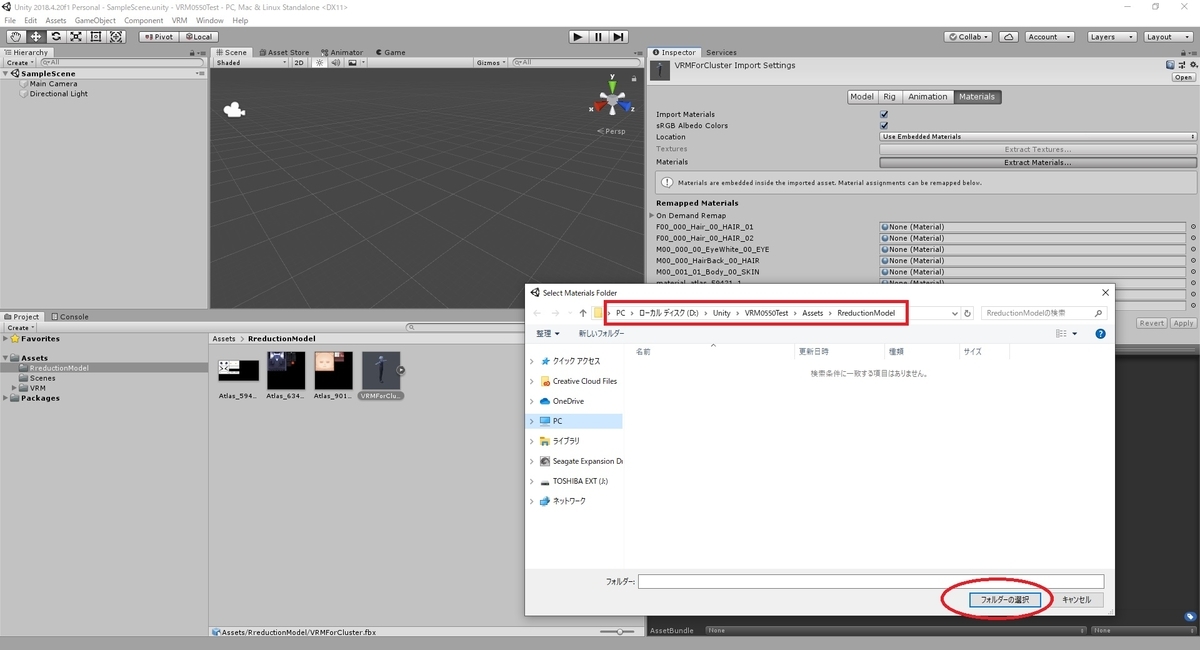Toggle sRGB Albedo Colors checkbox

coord(884,126)
